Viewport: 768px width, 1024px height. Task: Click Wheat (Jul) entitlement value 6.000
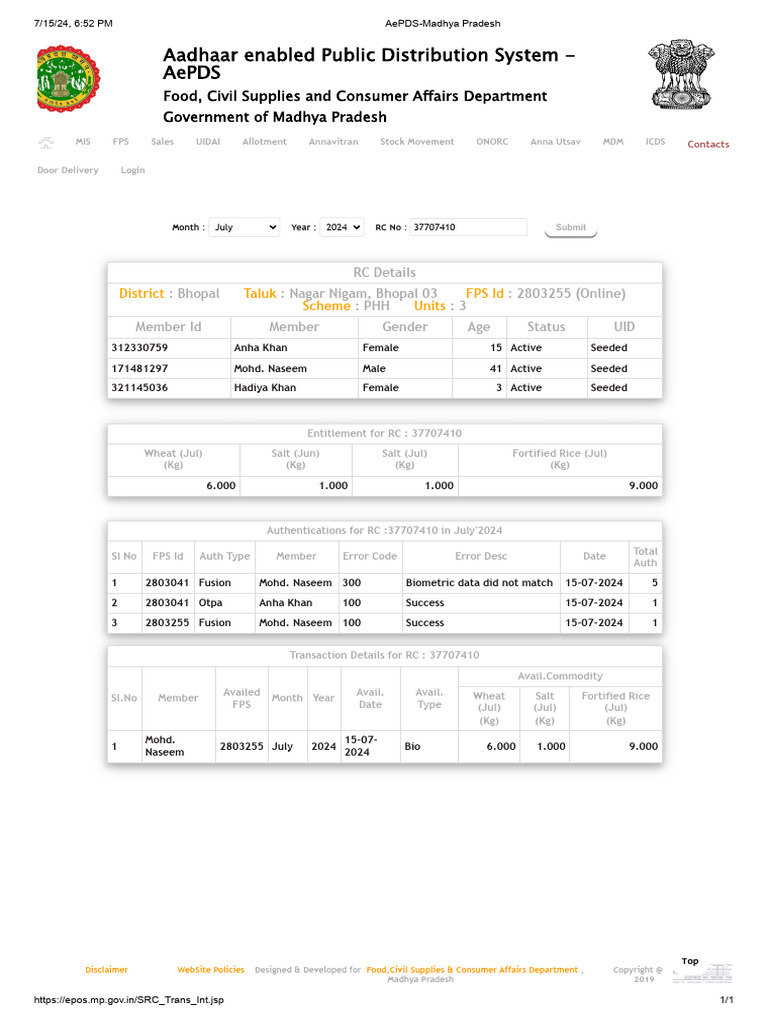221,486
